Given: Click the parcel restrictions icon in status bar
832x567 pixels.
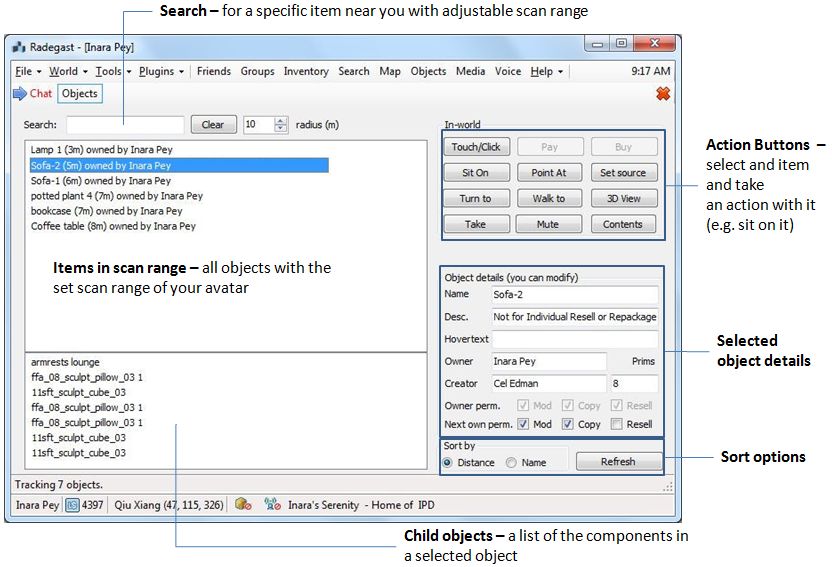Looking at the screenshot, I should click(242, 505).
